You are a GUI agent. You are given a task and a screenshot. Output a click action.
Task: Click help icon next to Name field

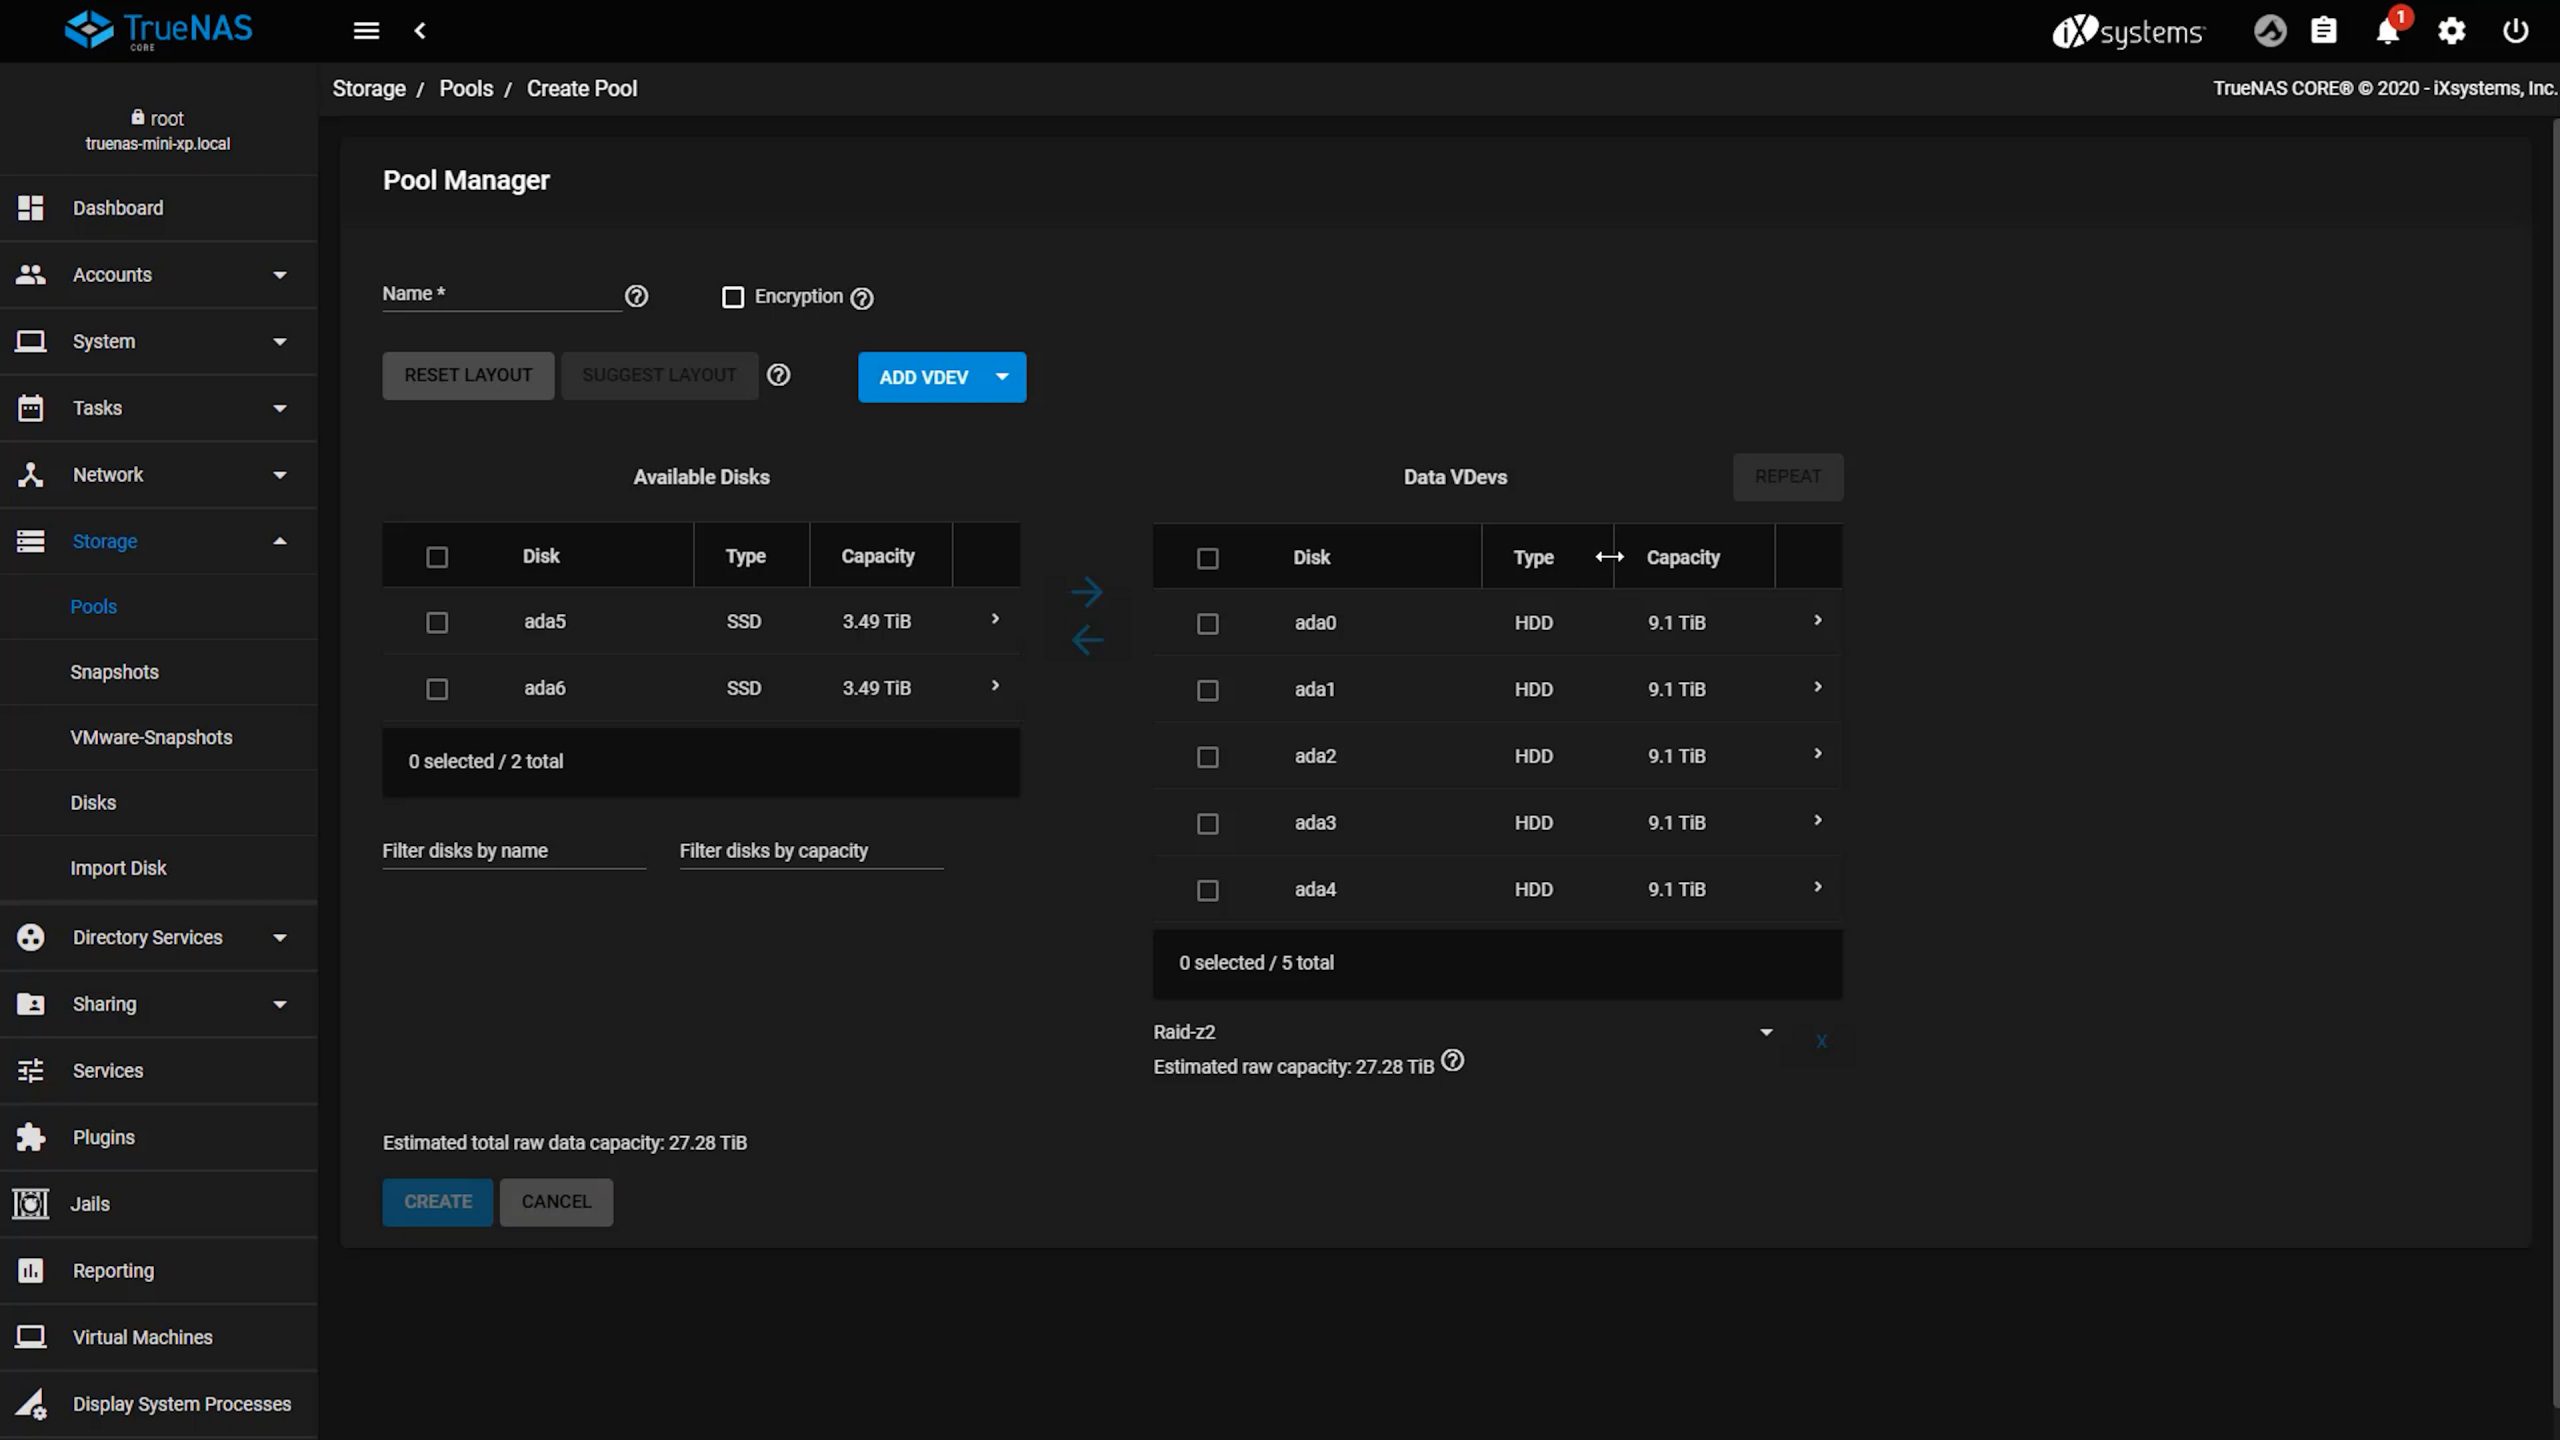[636, 296]
